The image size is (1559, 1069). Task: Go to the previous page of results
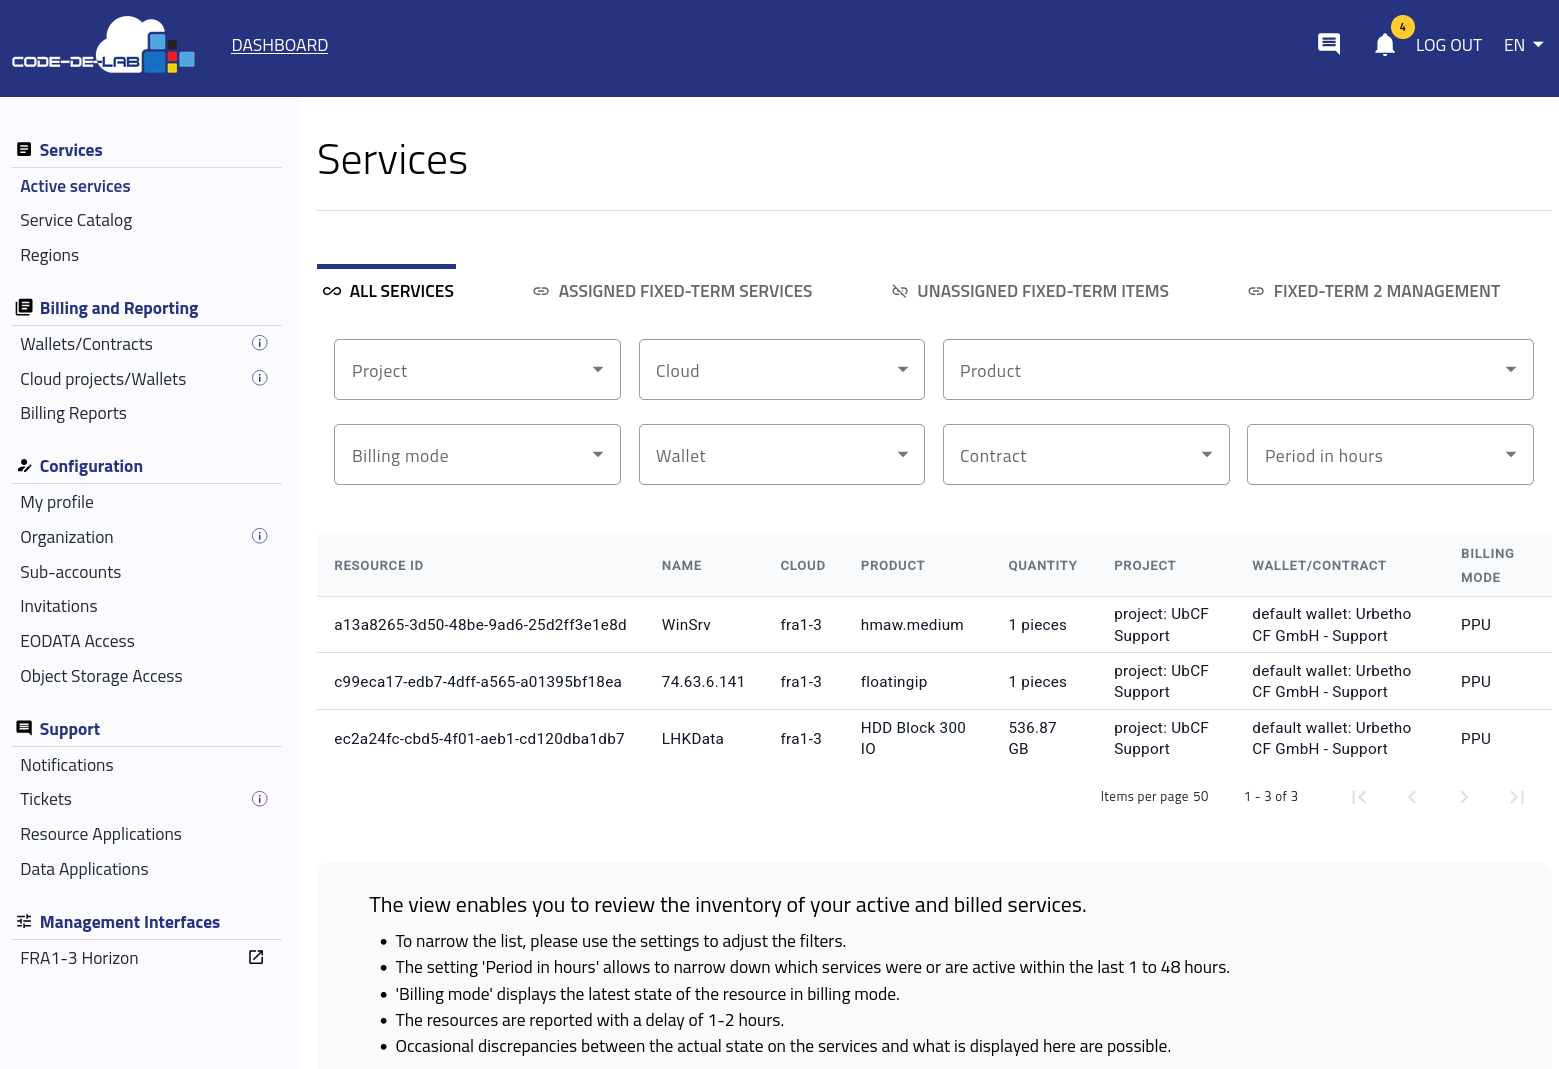pyautogui.click(x=1412, y=797)
